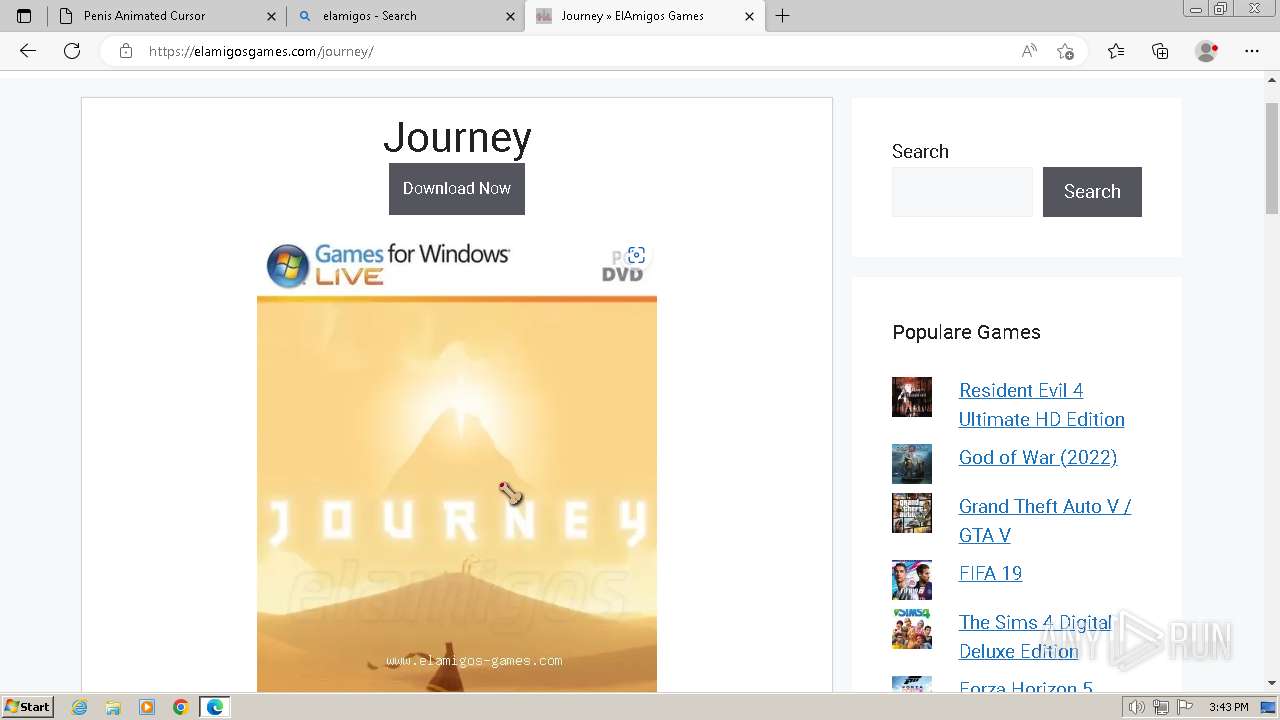The height and width of the screenshot is (720, 1280).
Task: Open The Sims 4 Digital Deluxe Edition link
Action: pos(1036,637)
